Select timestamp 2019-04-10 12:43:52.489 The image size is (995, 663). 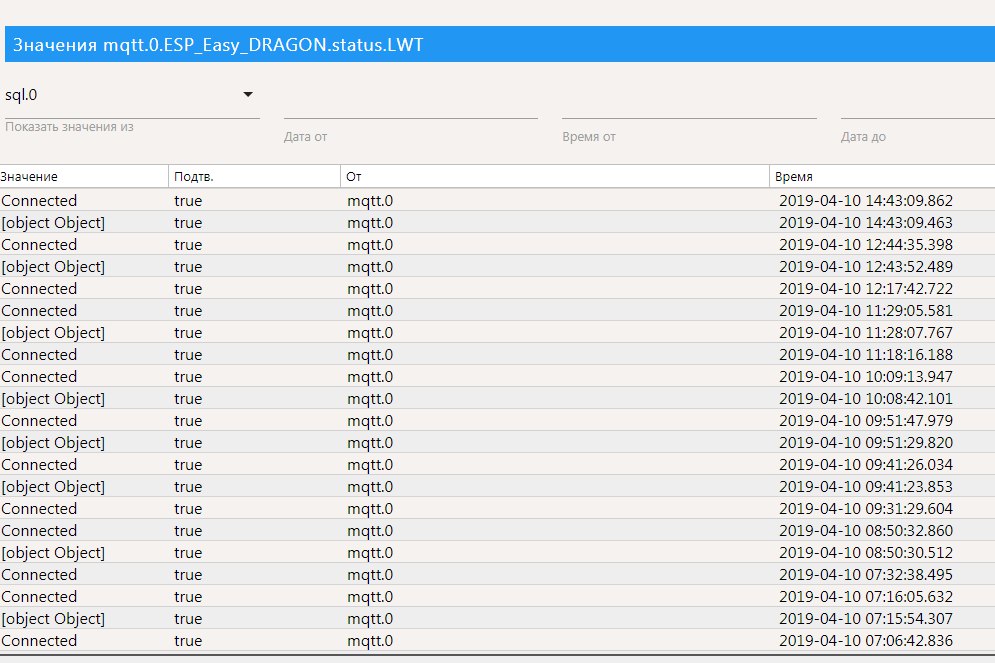click(866, 266)
